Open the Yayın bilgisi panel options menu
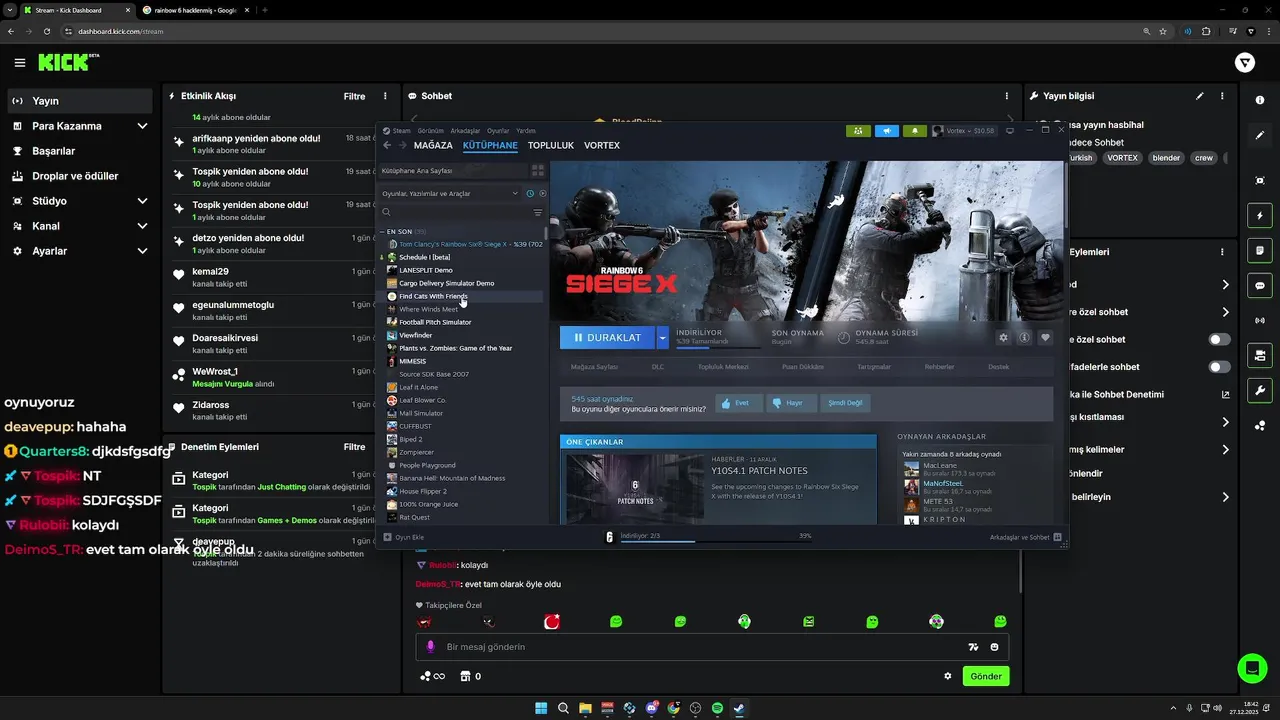Image resolution: width=1280 pixels, height=720 pixels. 1222,96
